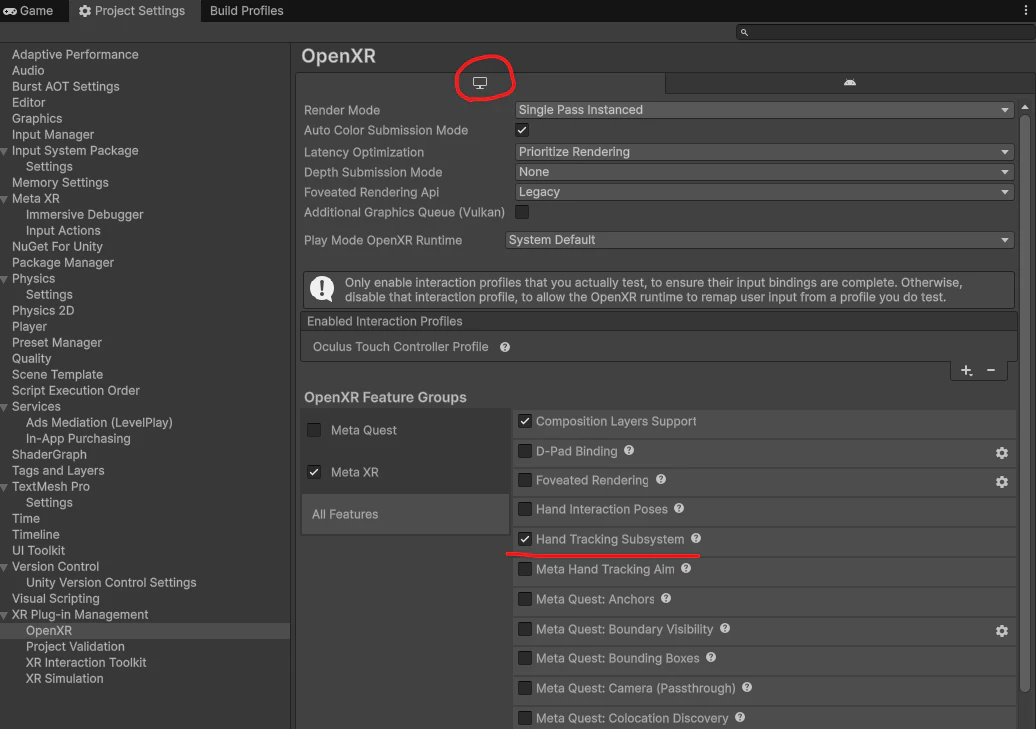Image resolution: width=1036 pixels, height=729 pixels.
Task: Enable the Meta Quest feature group checkbox
Action: coord(314,430)
